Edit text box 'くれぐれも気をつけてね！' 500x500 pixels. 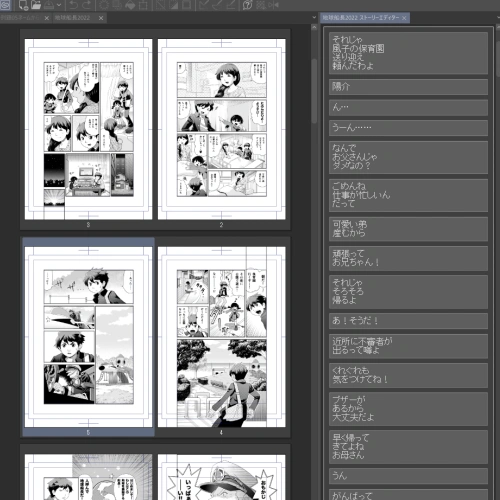pos(408,375)
